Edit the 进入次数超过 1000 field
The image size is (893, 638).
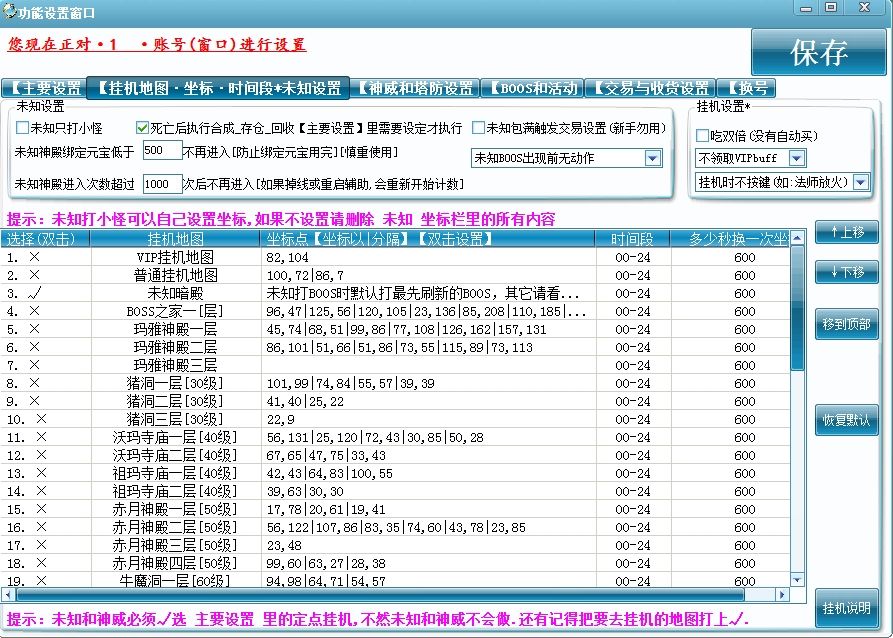(162, 184)
